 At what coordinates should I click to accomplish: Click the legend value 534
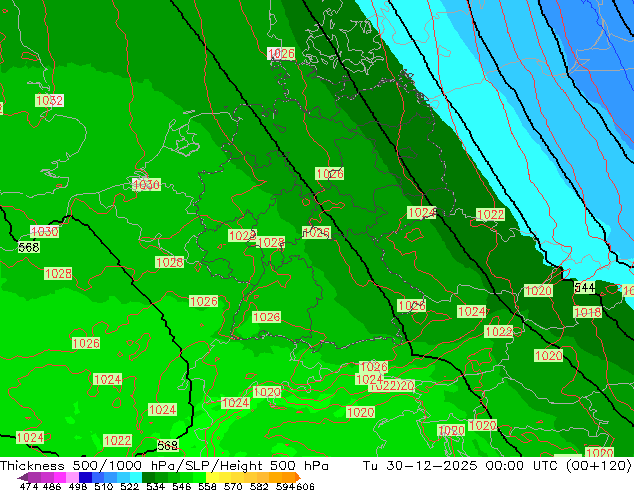pos(155,486)
